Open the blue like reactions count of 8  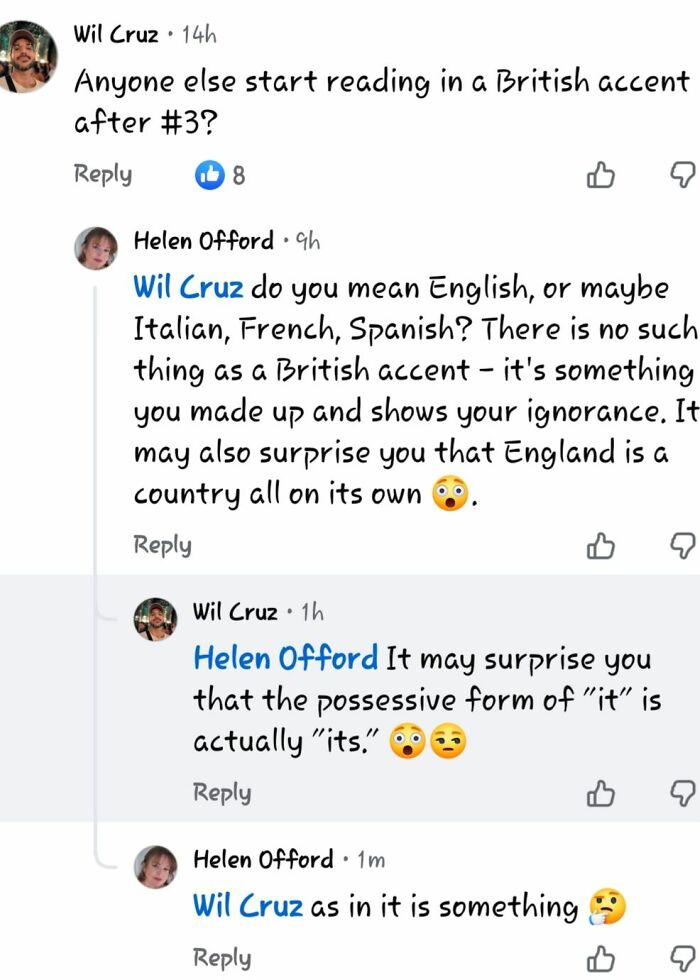(x=220, y=176)
